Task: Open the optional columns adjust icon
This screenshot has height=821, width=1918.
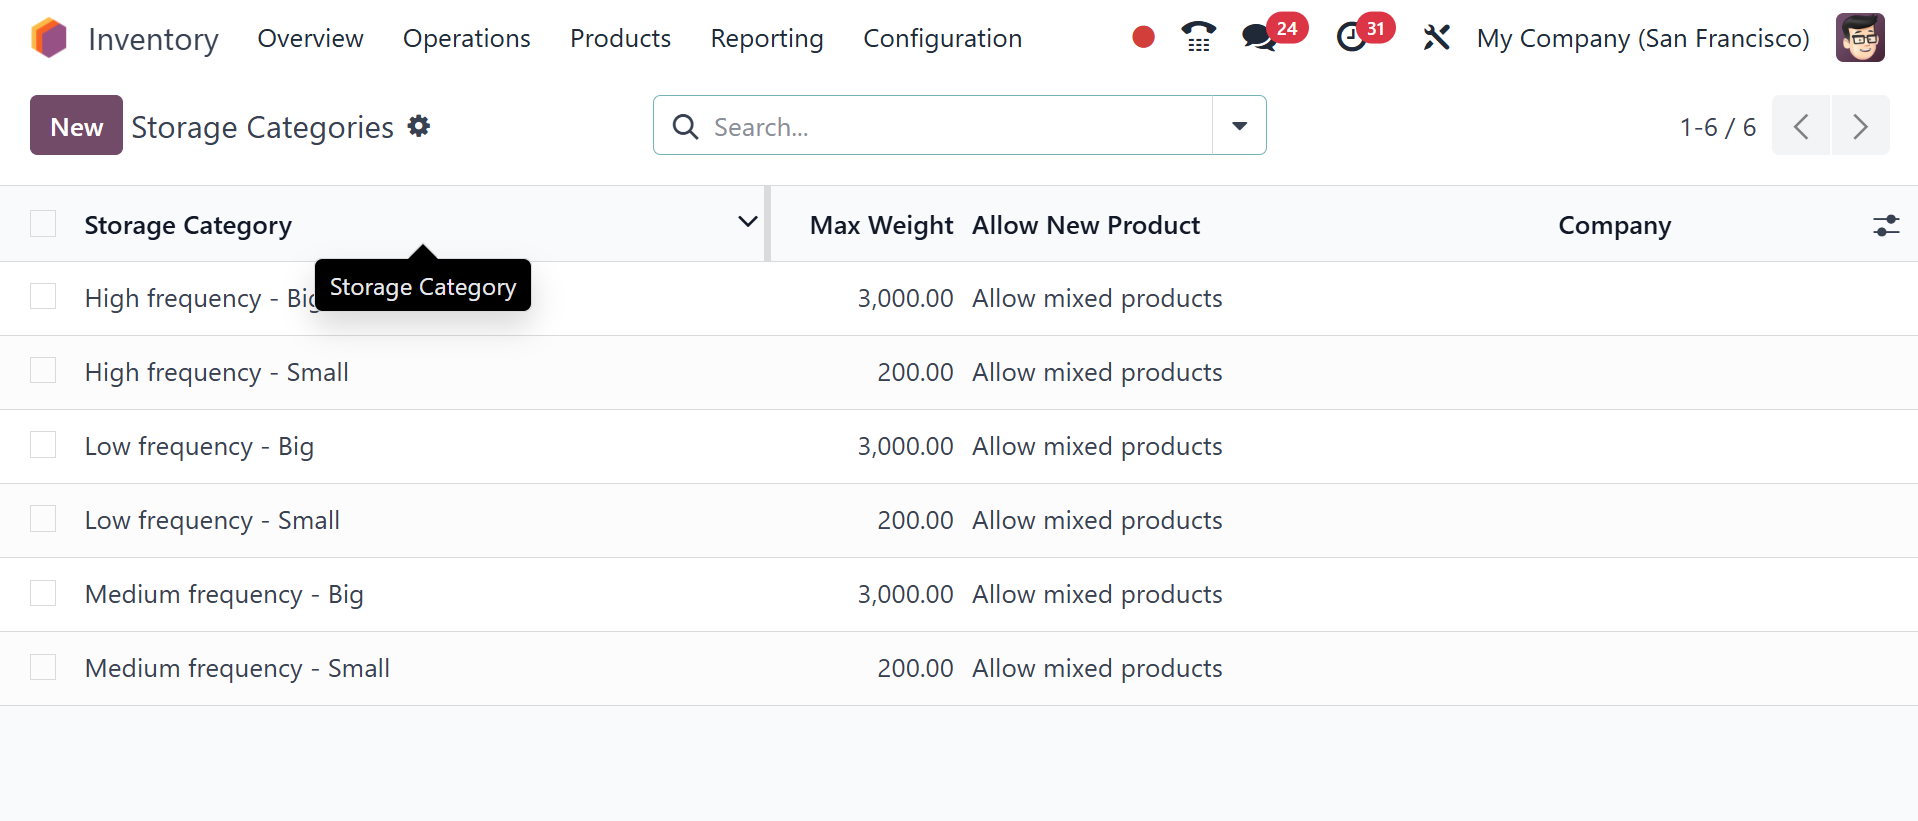Action: coord(1886,226)
